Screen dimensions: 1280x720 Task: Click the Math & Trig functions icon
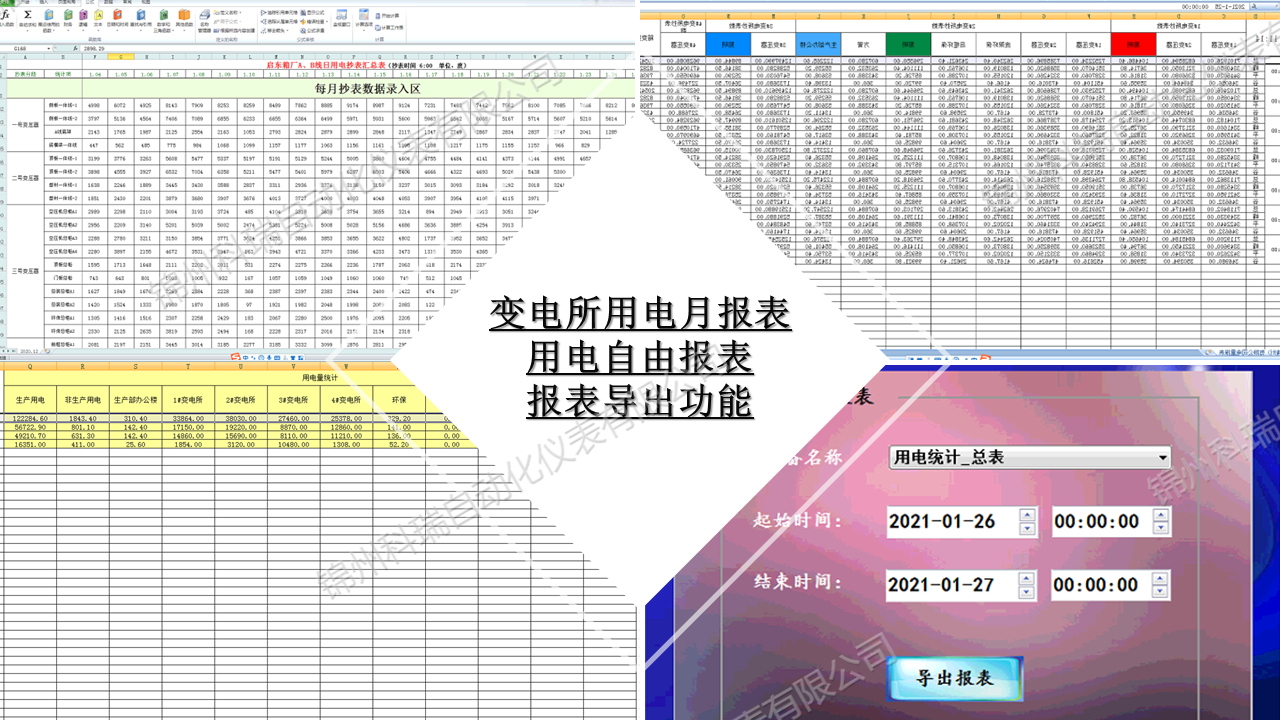[164, 15]
